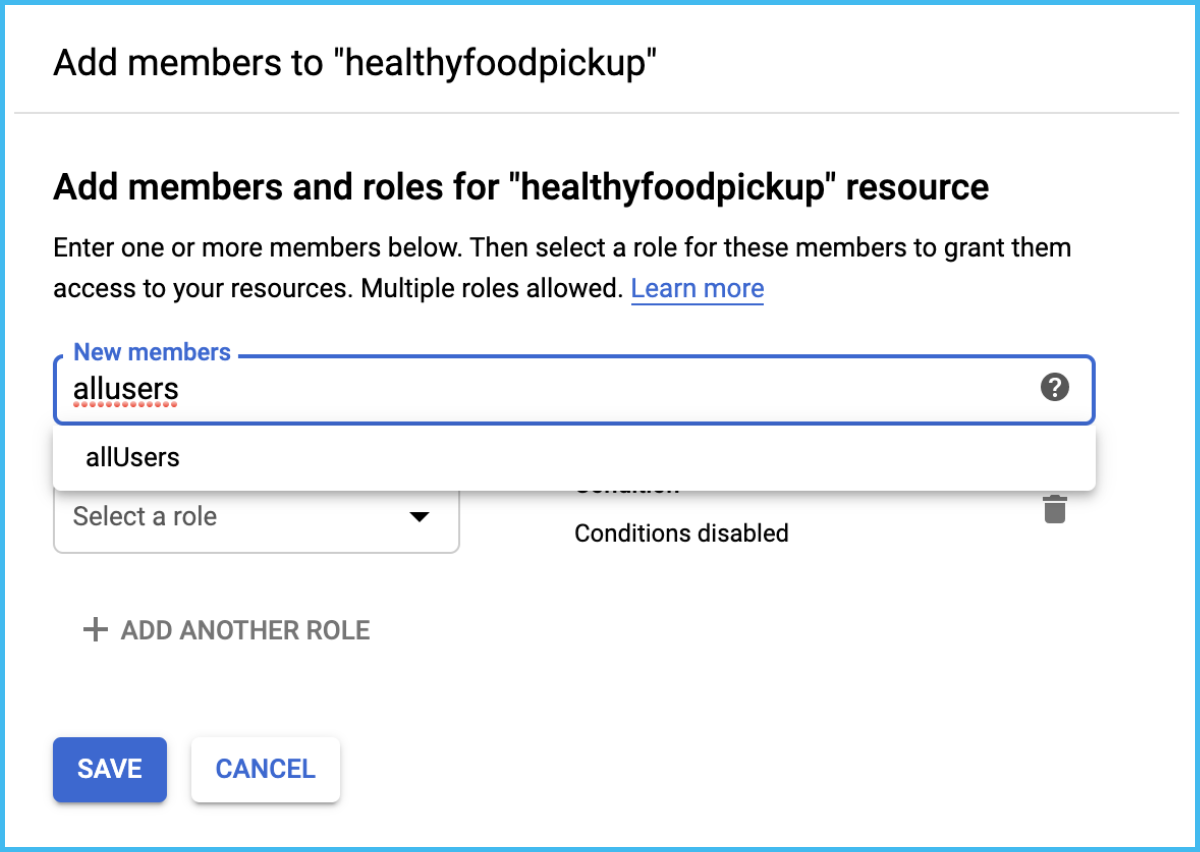Screen dimensions: 1200x852
Task: Choose the allUsers suggestion
Action: [133, 458]
